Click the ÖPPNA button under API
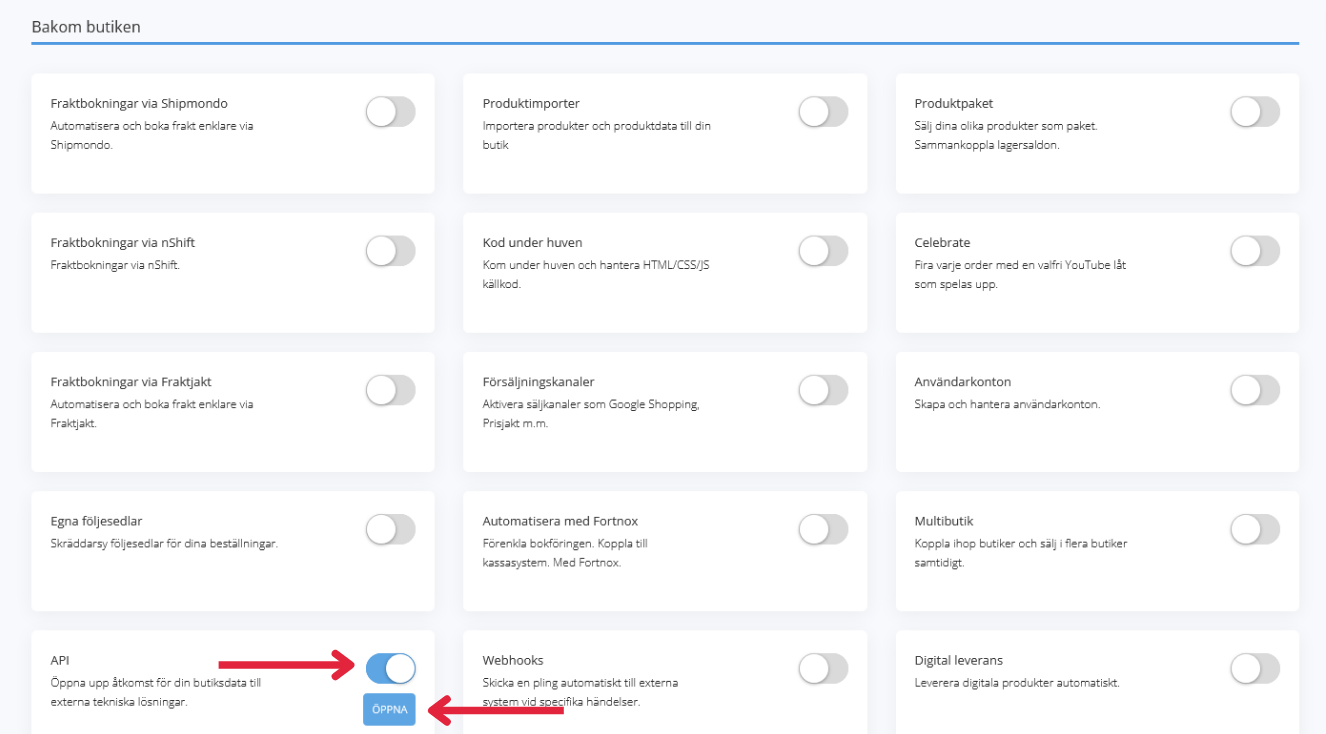 pyautogui.click(x=389, y=709)
